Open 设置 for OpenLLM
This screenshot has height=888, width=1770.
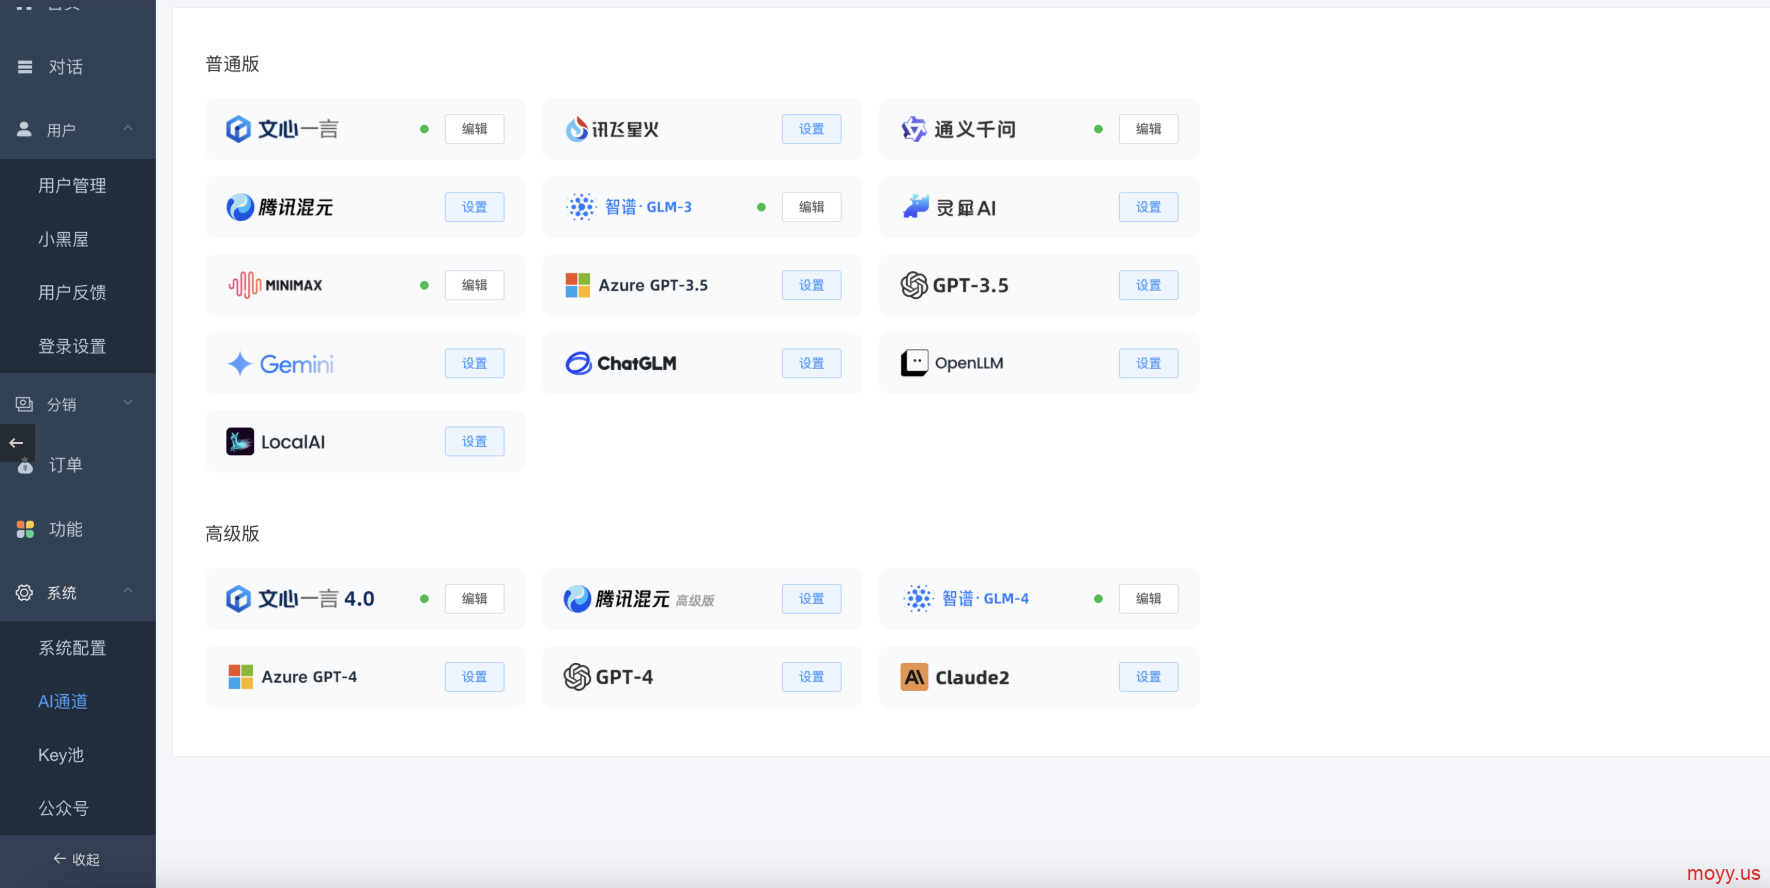(1148, 363)
